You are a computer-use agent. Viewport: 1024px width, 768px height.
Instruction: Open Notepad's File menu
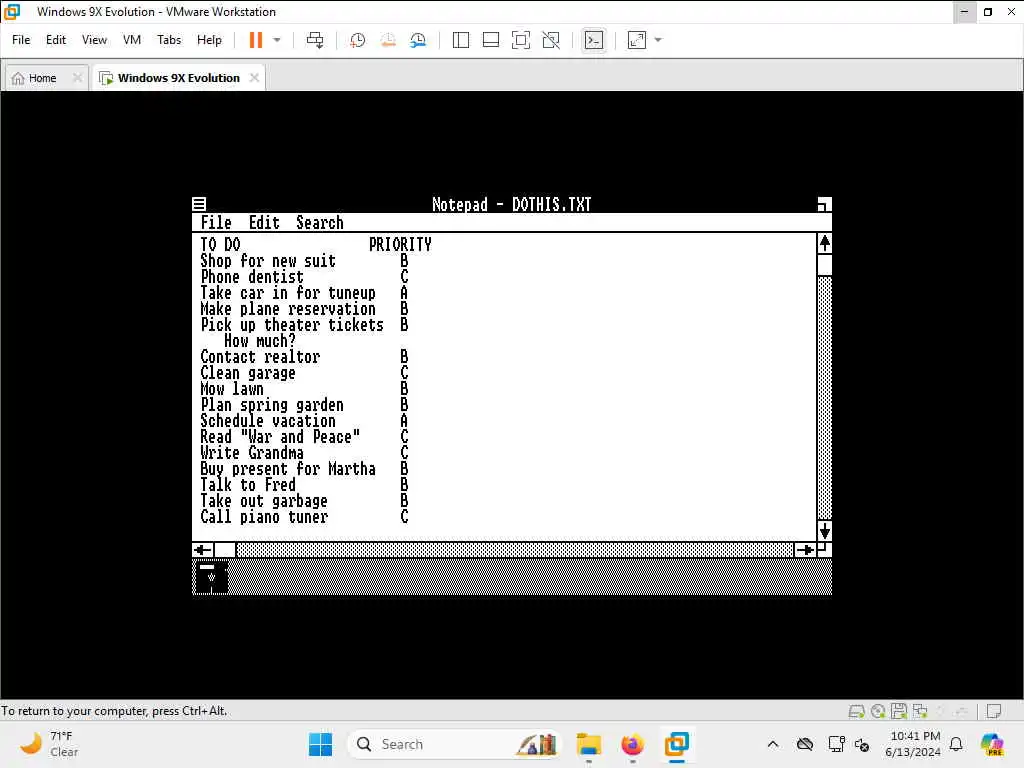click(x=216, y=223)
